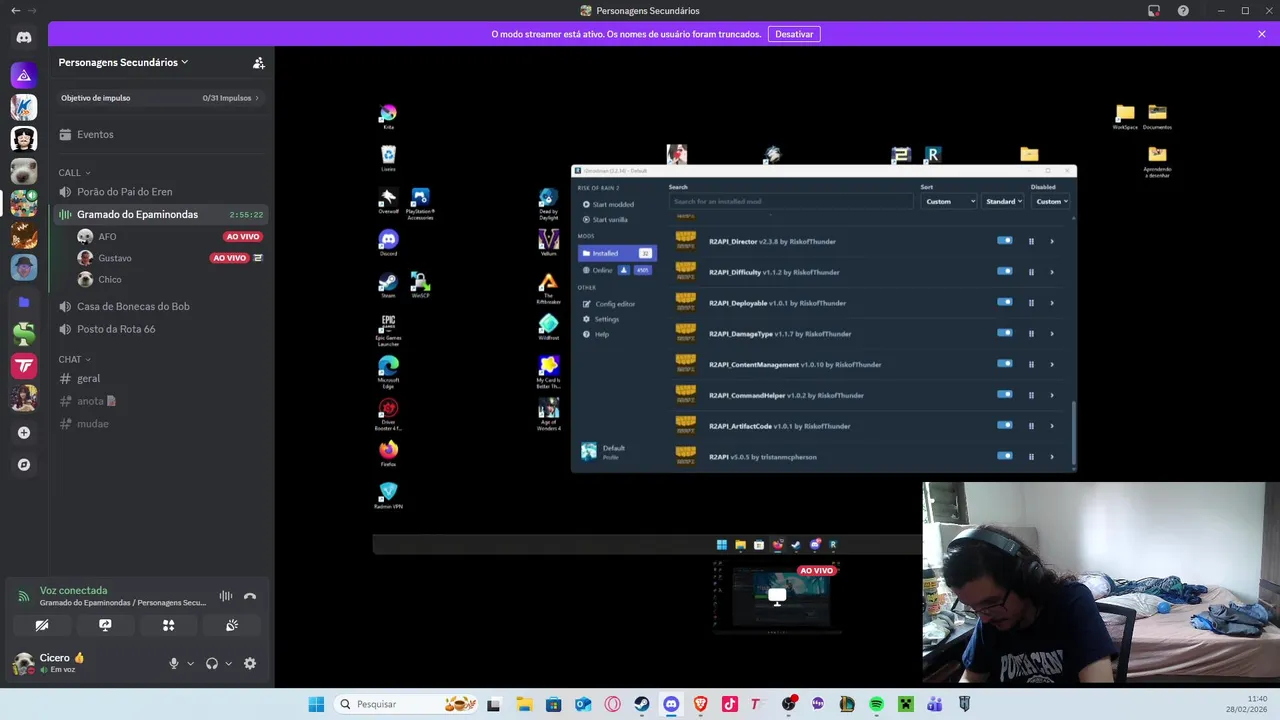Open the activities shapes icon
Screen dimensions: 1280x720
pos(168,625)
